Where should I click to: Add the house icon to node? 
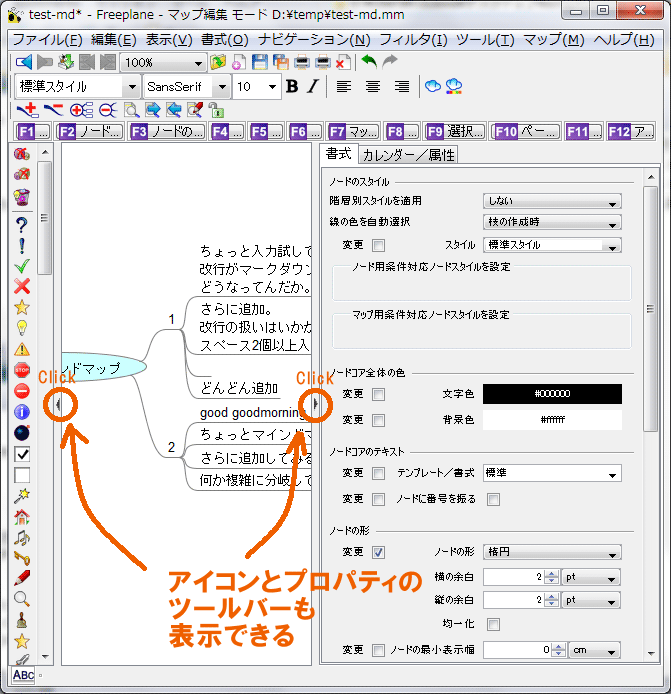22,516
